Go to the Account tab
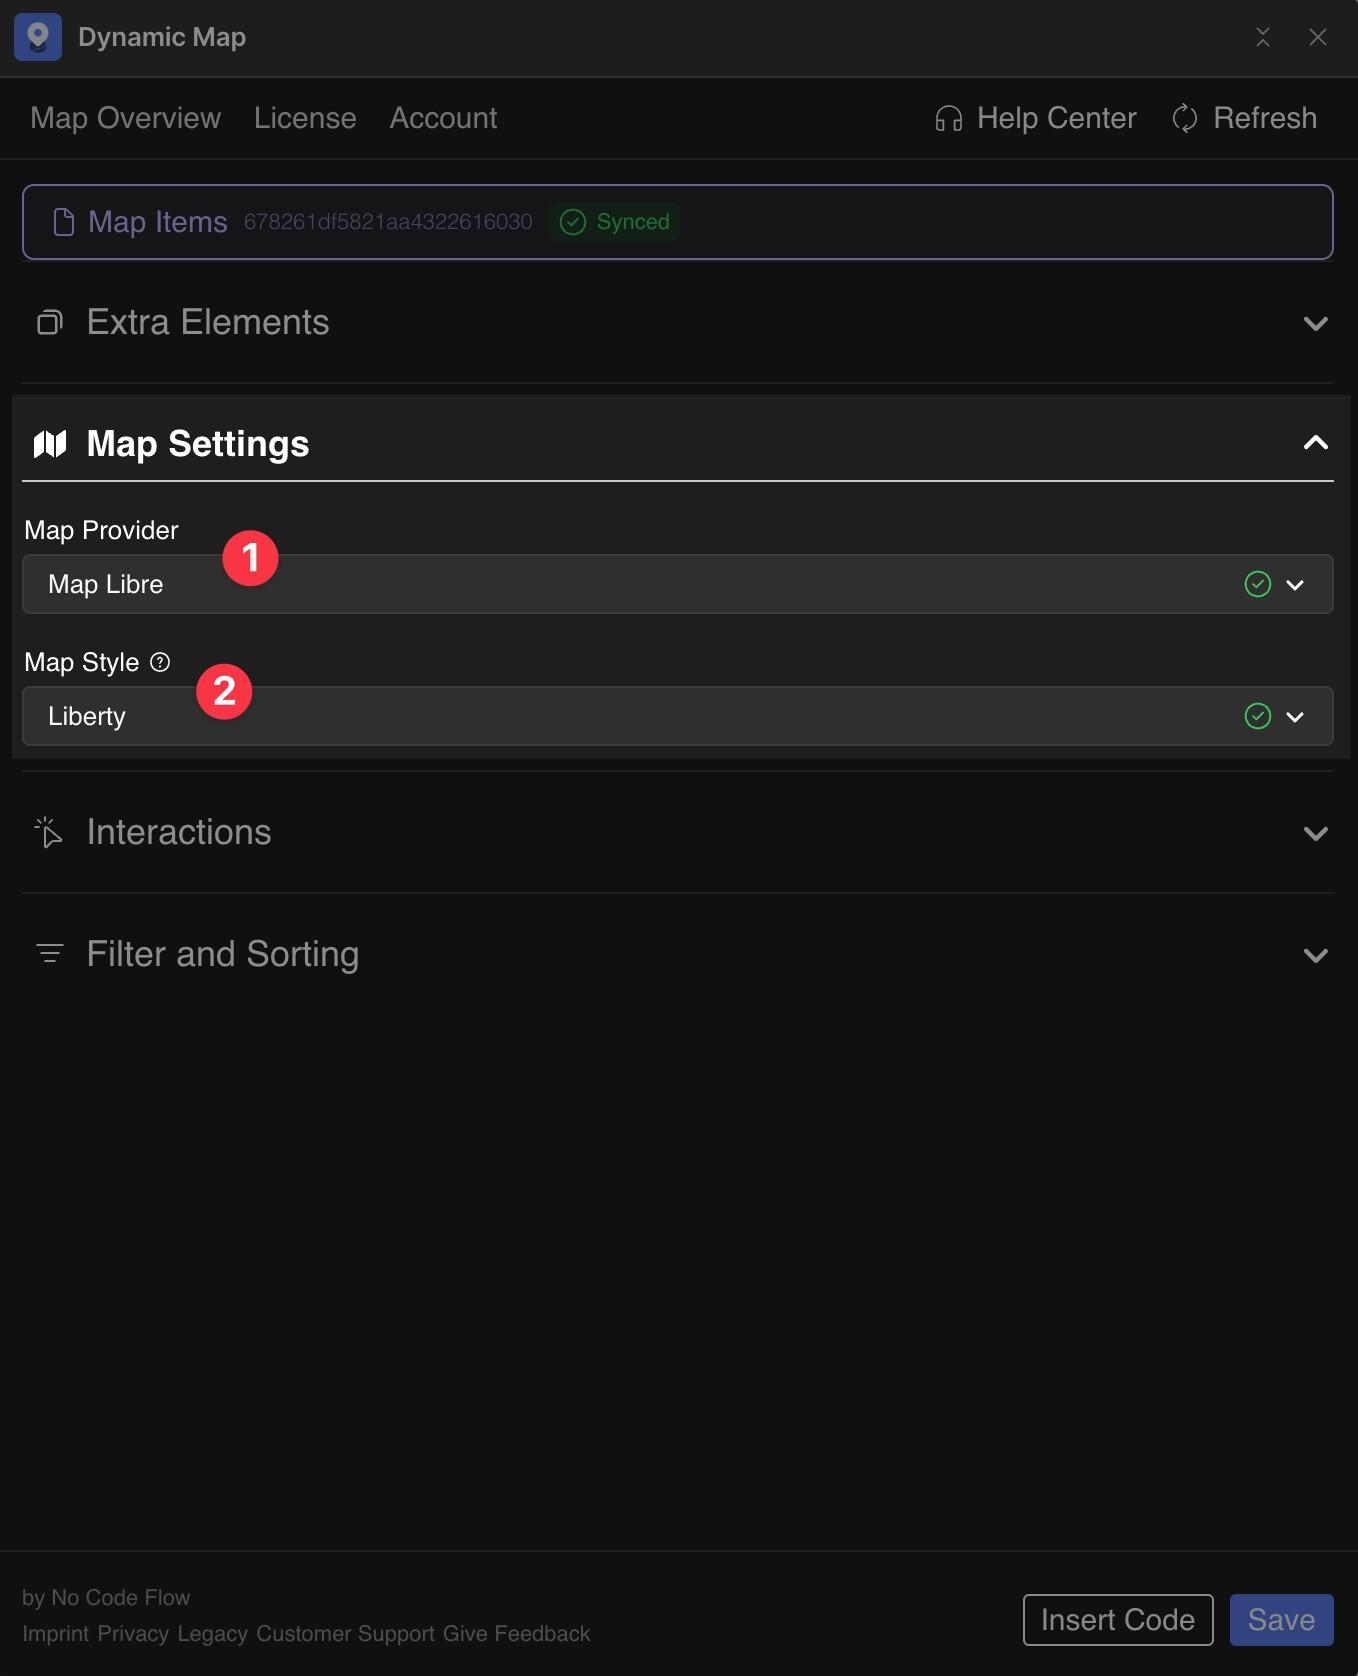This screenshot has width=1358, height=1676. pos(443,118)
